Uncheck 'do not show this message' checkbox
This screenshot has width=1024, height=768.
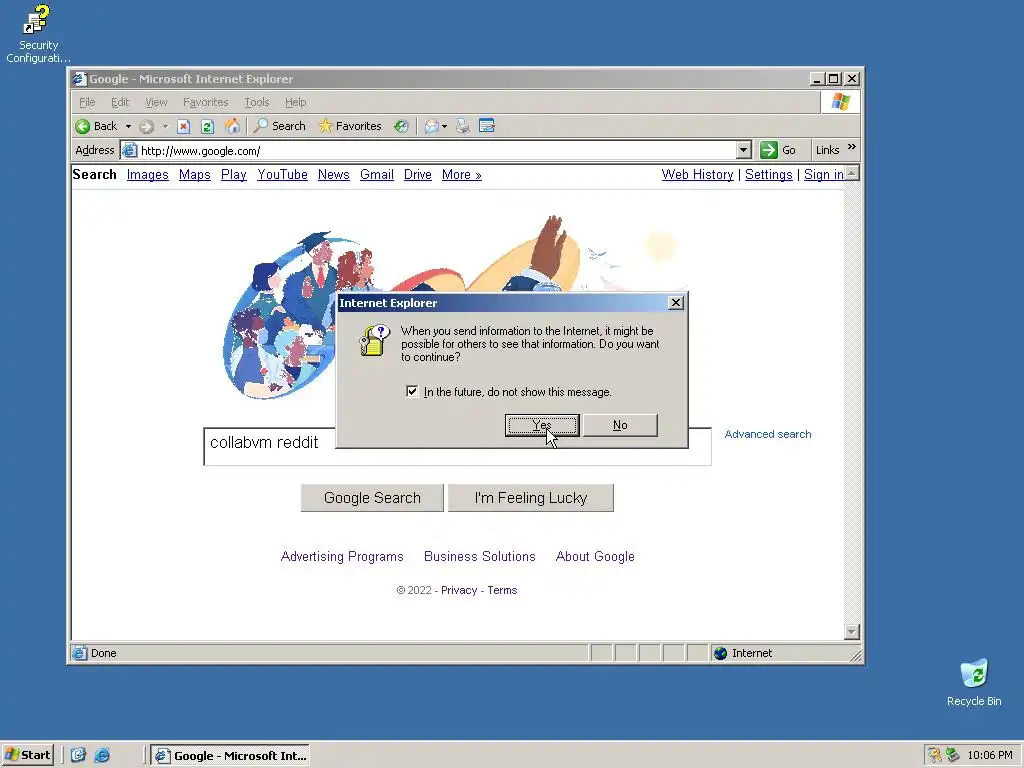tap(412, 391)
